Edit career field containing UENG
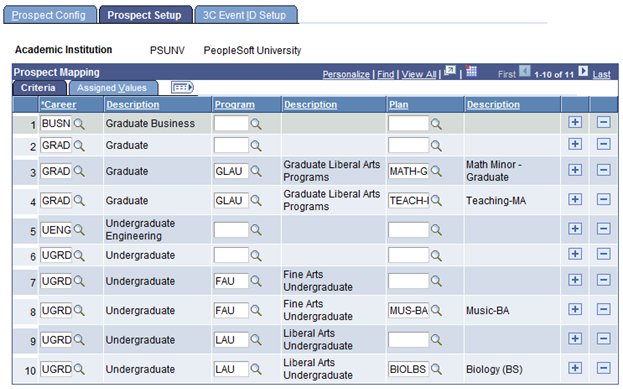Screen dimensions: 623x389 click(x=56, y=230)
